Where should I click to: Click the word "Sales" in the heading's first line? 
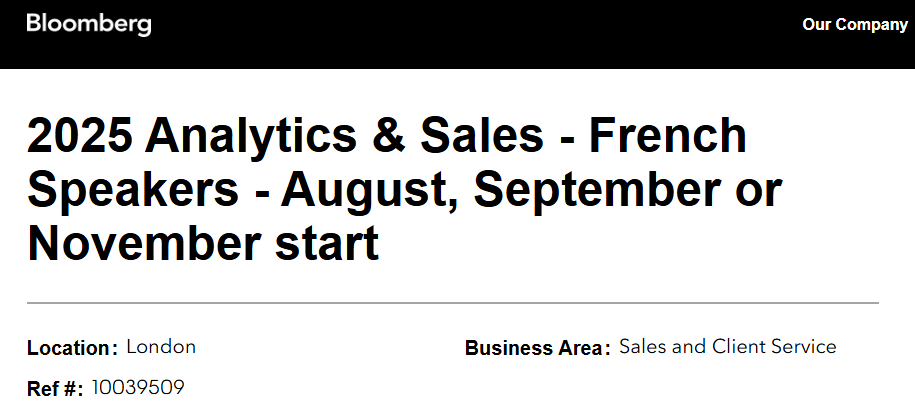pyautogui.click(x=481, y=135)
